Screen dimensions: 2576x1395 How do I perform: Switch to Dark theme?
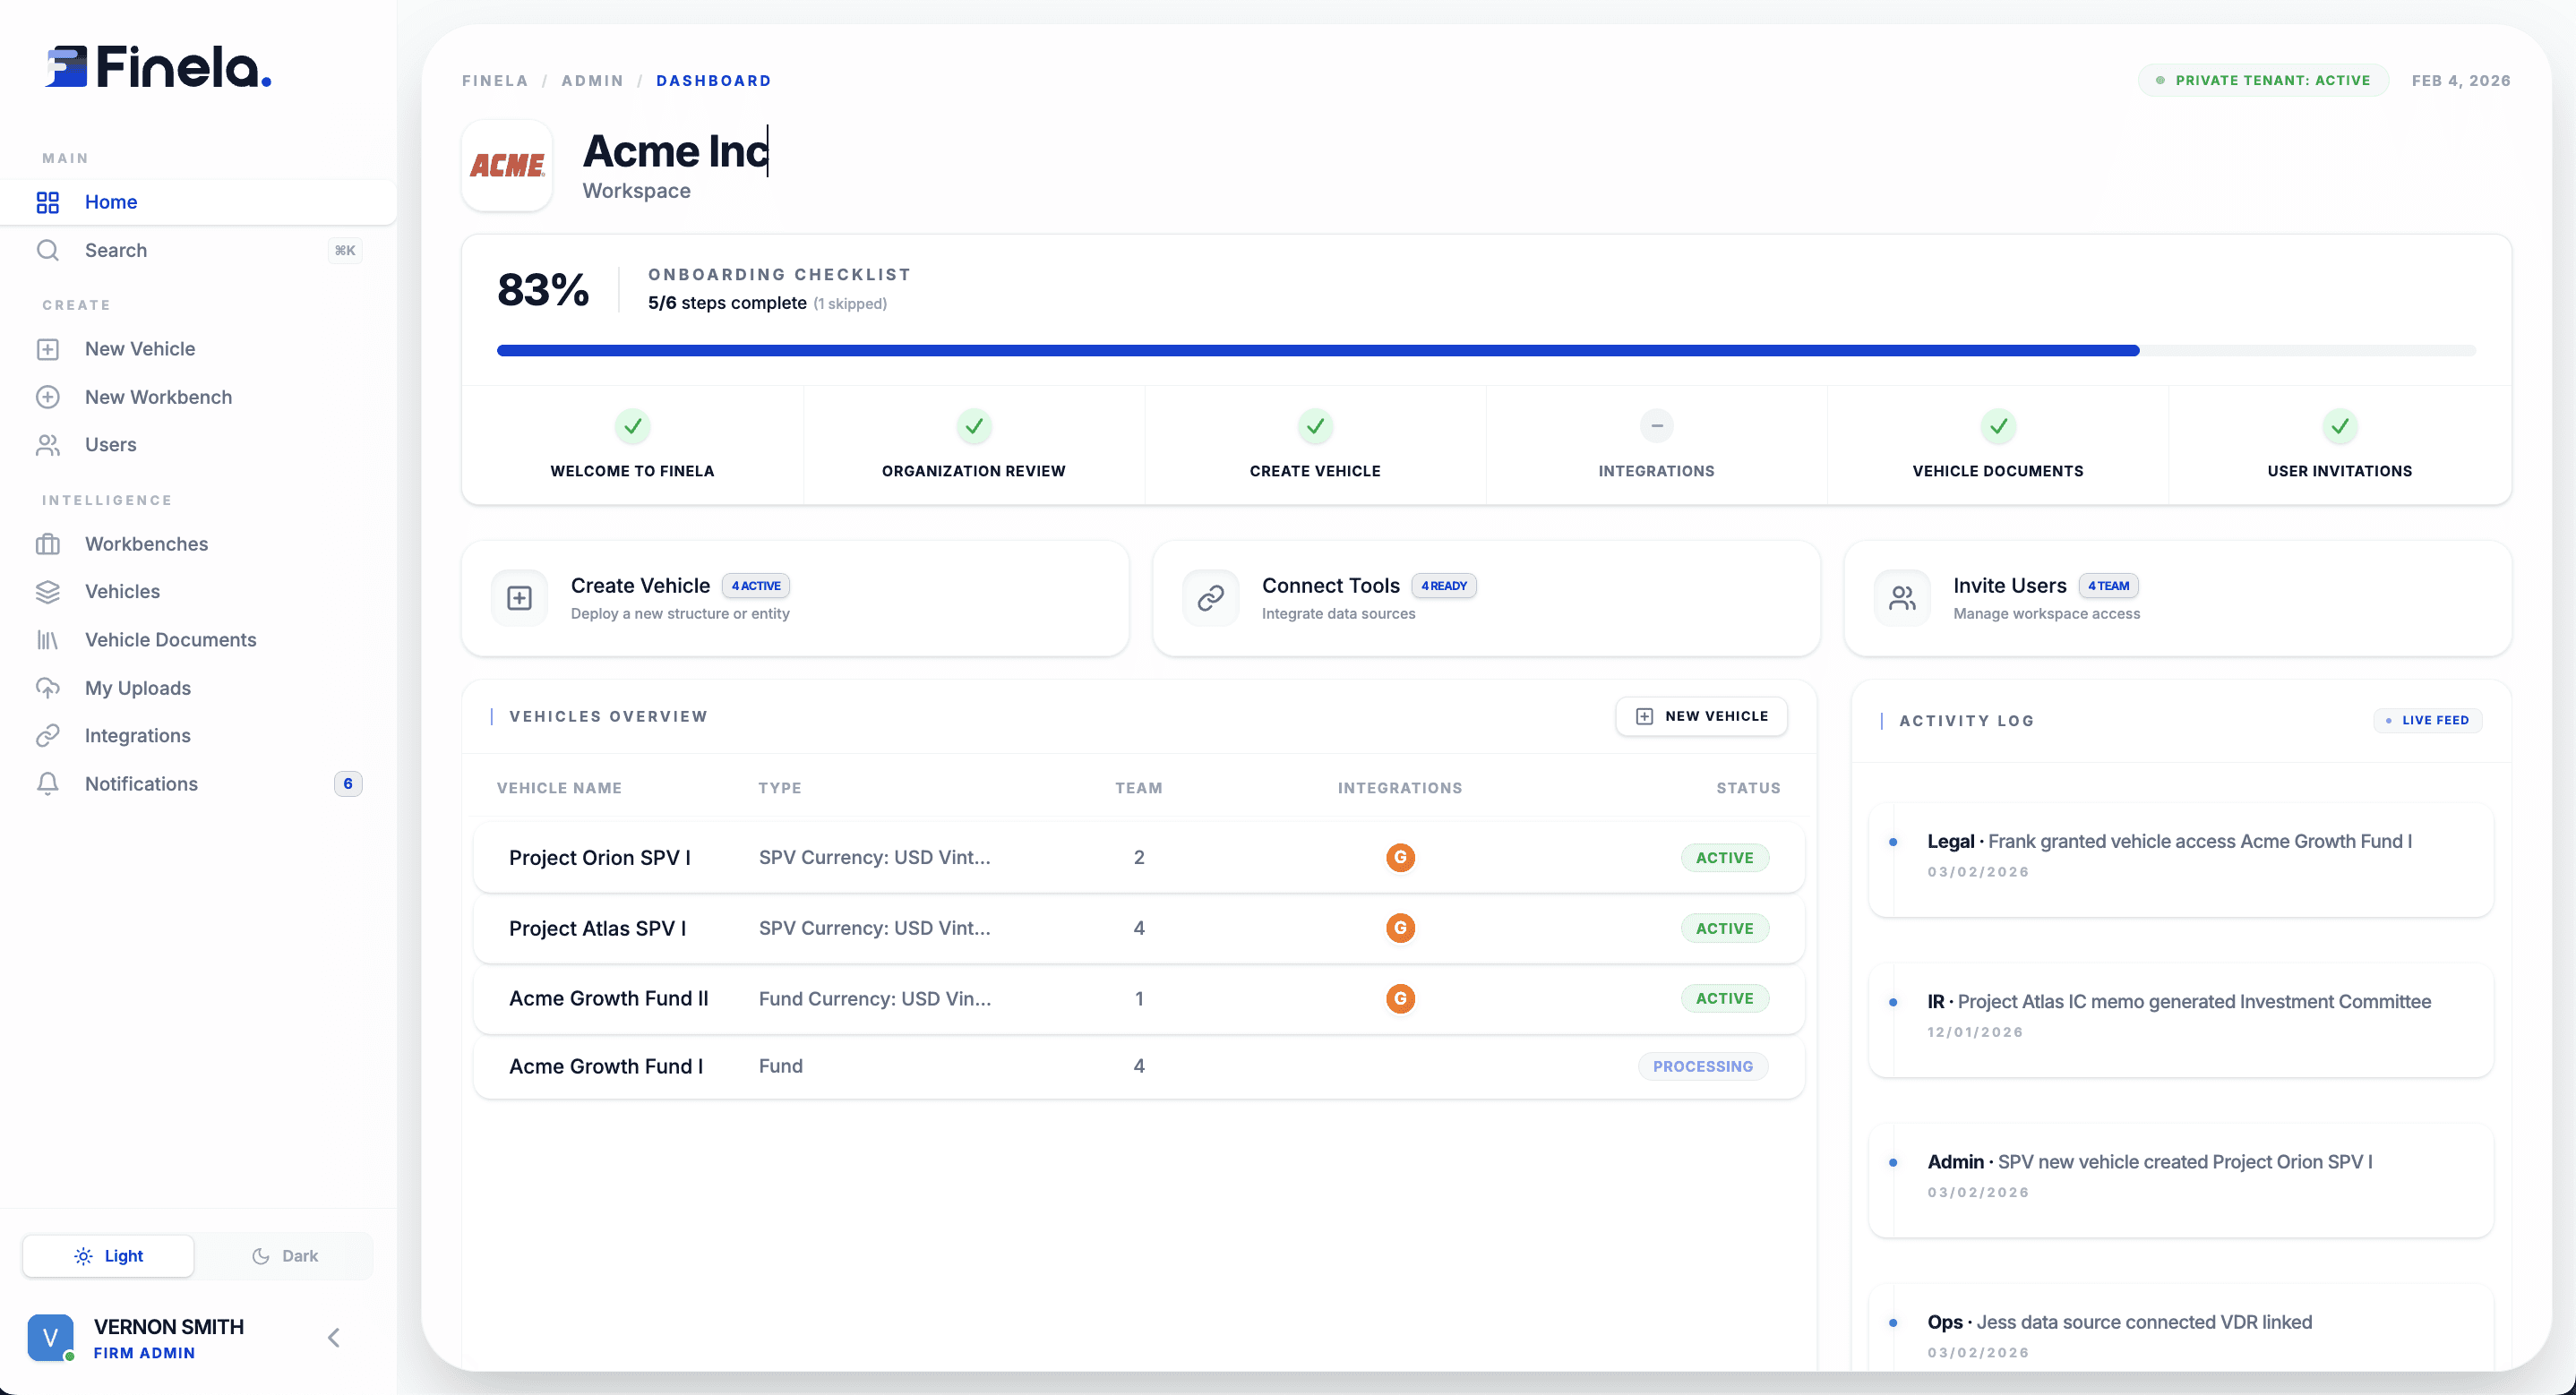point(285,1256)
